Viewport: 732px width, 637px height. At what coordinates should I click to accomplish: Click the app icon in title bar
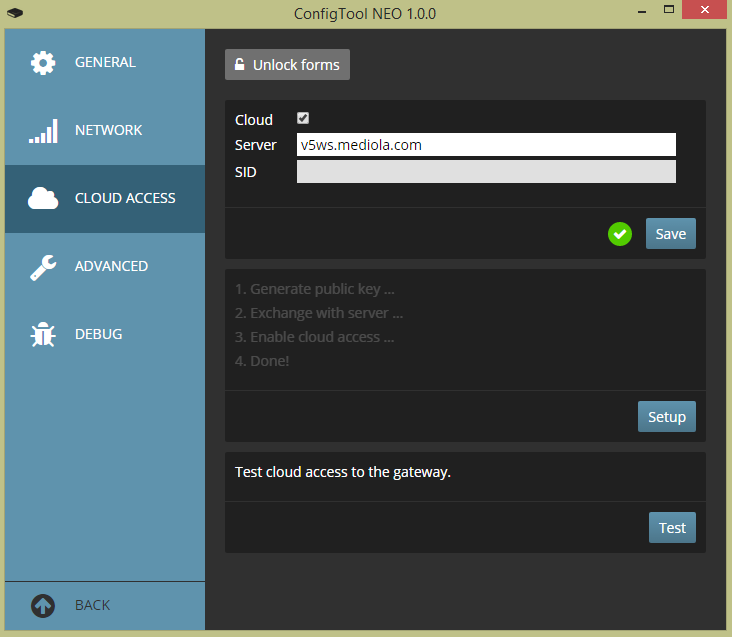15,14
